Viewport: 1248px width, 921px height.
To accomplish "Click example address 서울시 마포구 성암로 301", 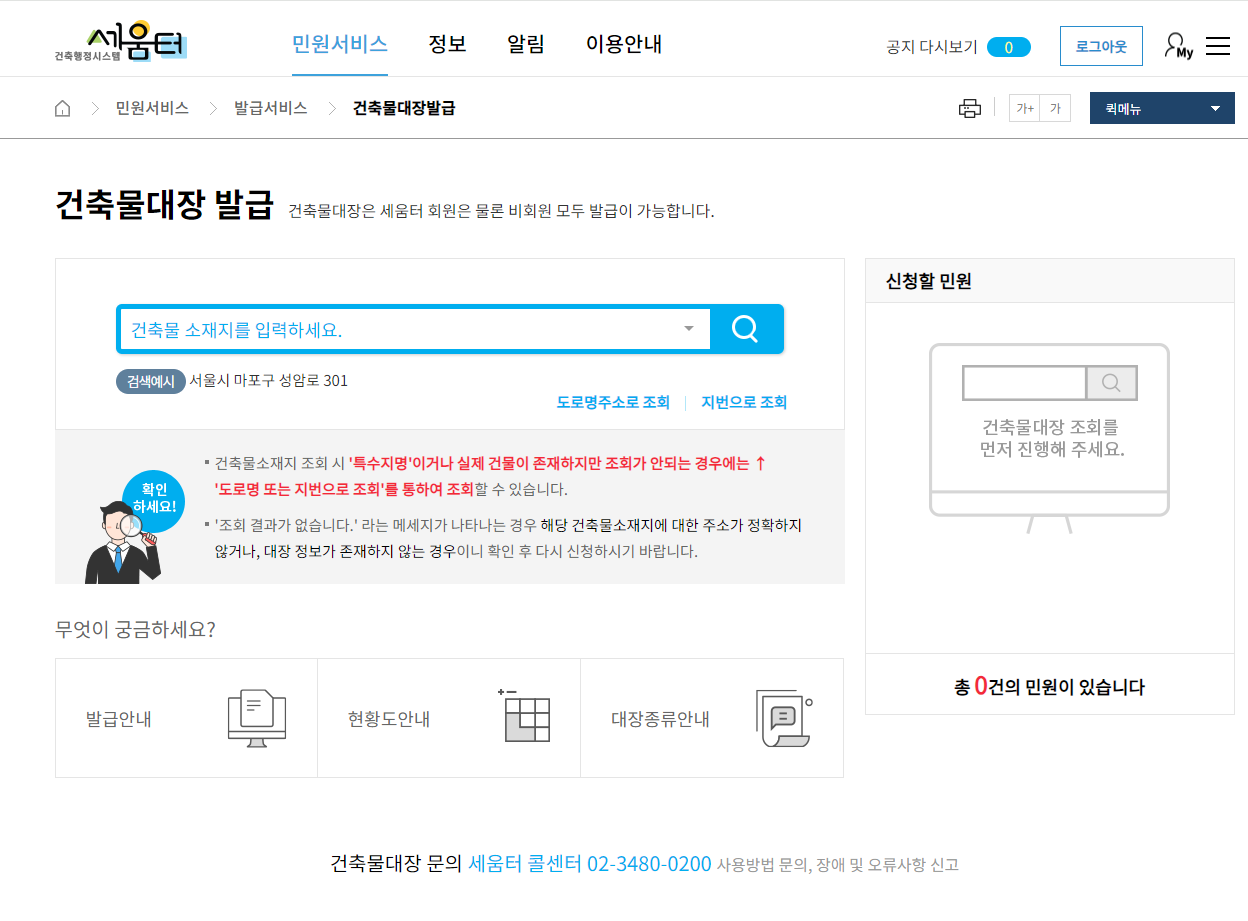I will click(x=269, y=380).
